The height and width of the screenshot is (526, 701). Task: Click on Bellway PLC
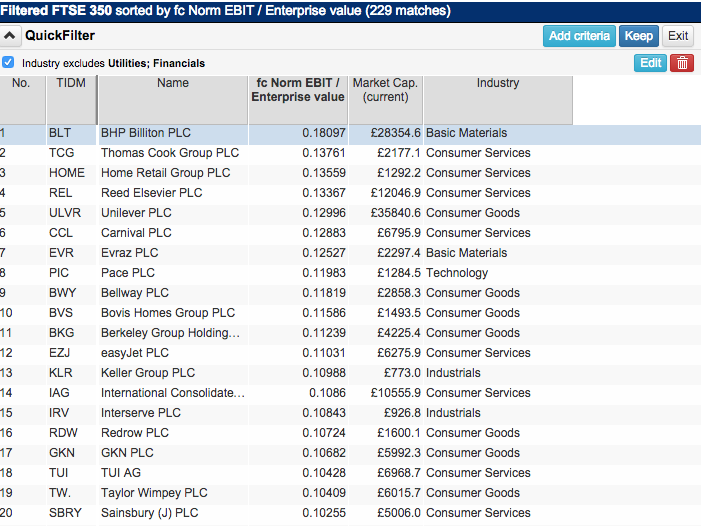pyautogui.click(x=135, y=293)
